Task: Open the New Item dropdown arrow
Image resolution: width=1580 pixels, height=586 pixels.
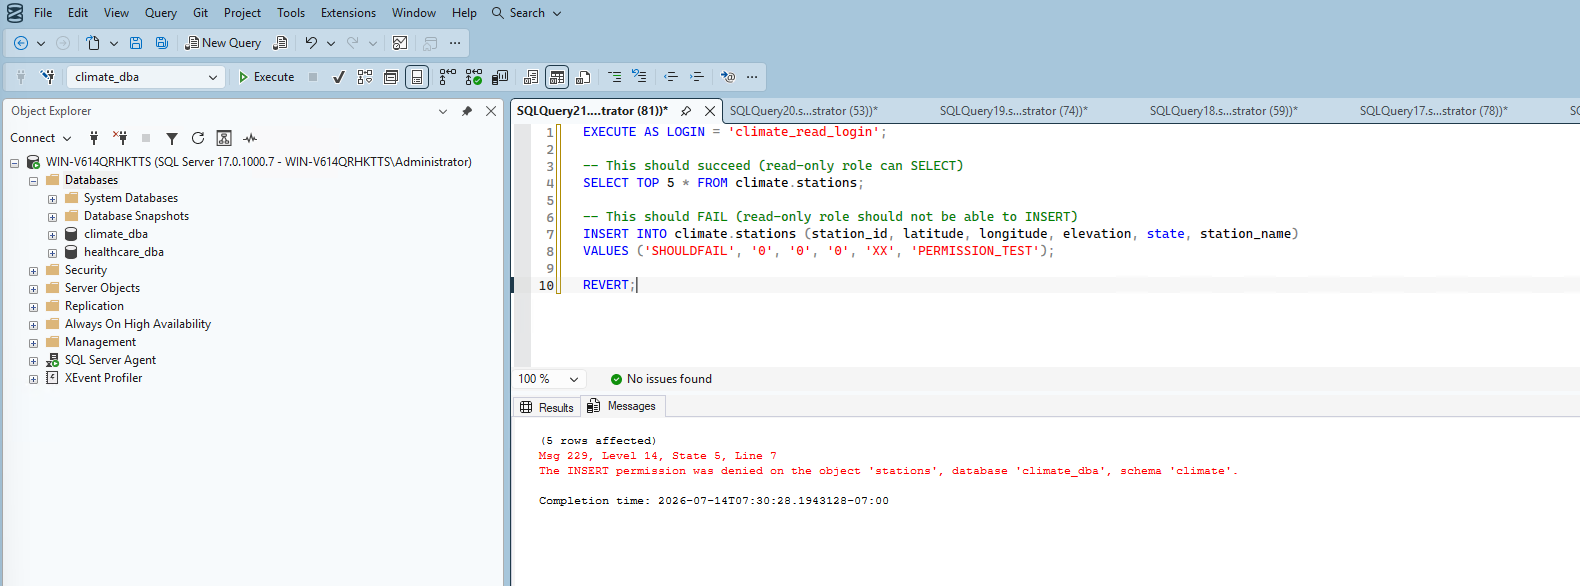Action: pyautogui.click(x=114, y=43)
